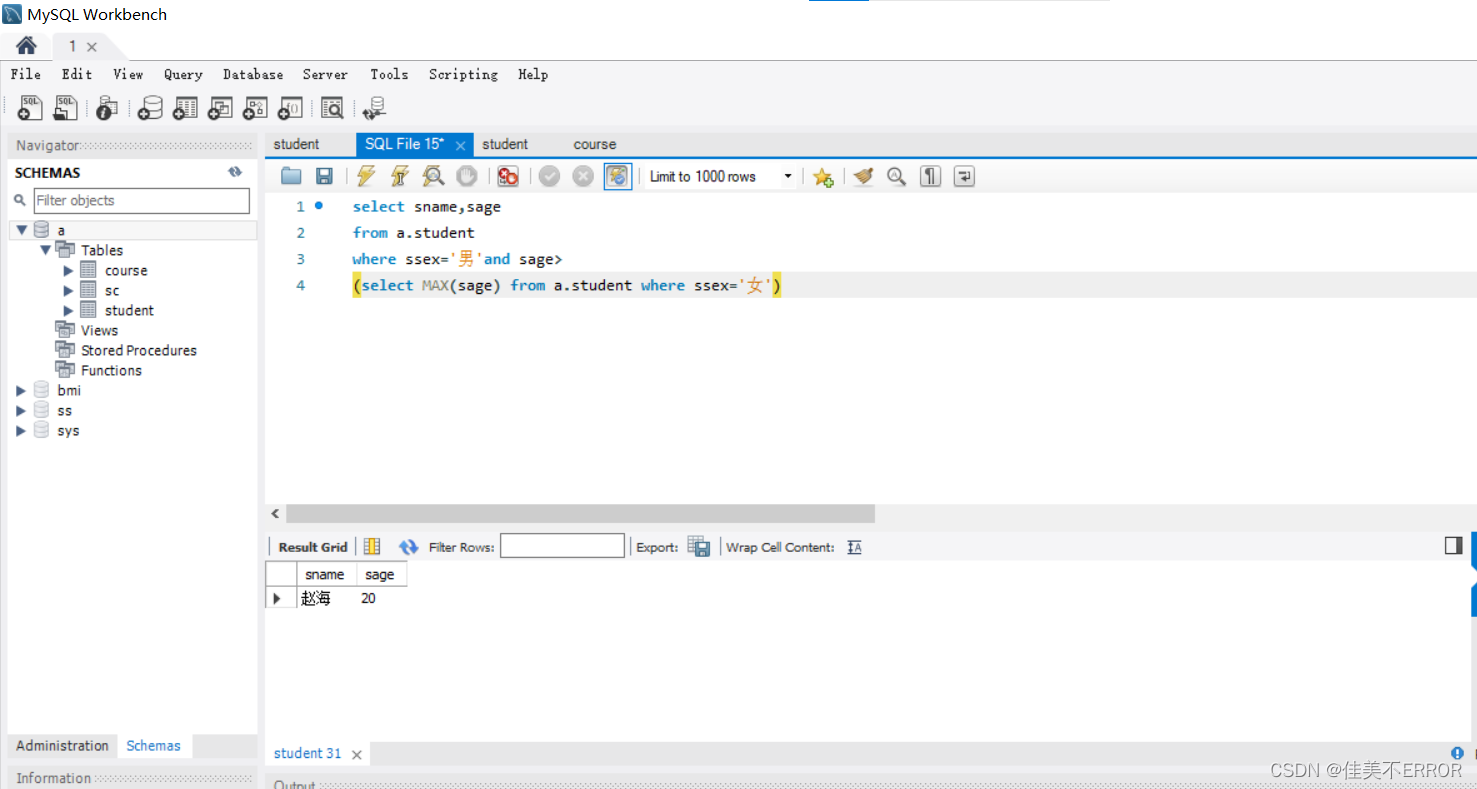Execute statement under cursor icon
1477x789 pixels.
(x=400, y=176)
